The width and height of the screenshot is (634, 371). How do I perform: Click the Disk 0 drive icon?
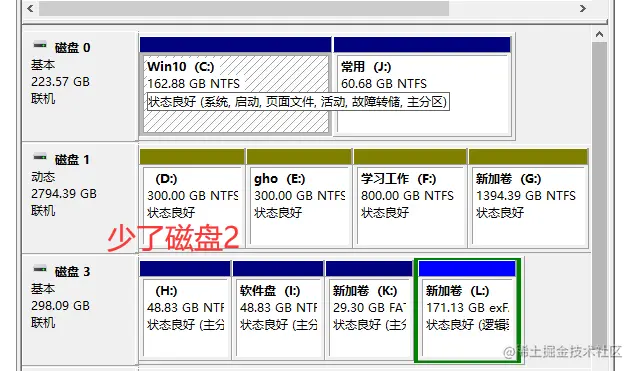click(x=40, y=45)
